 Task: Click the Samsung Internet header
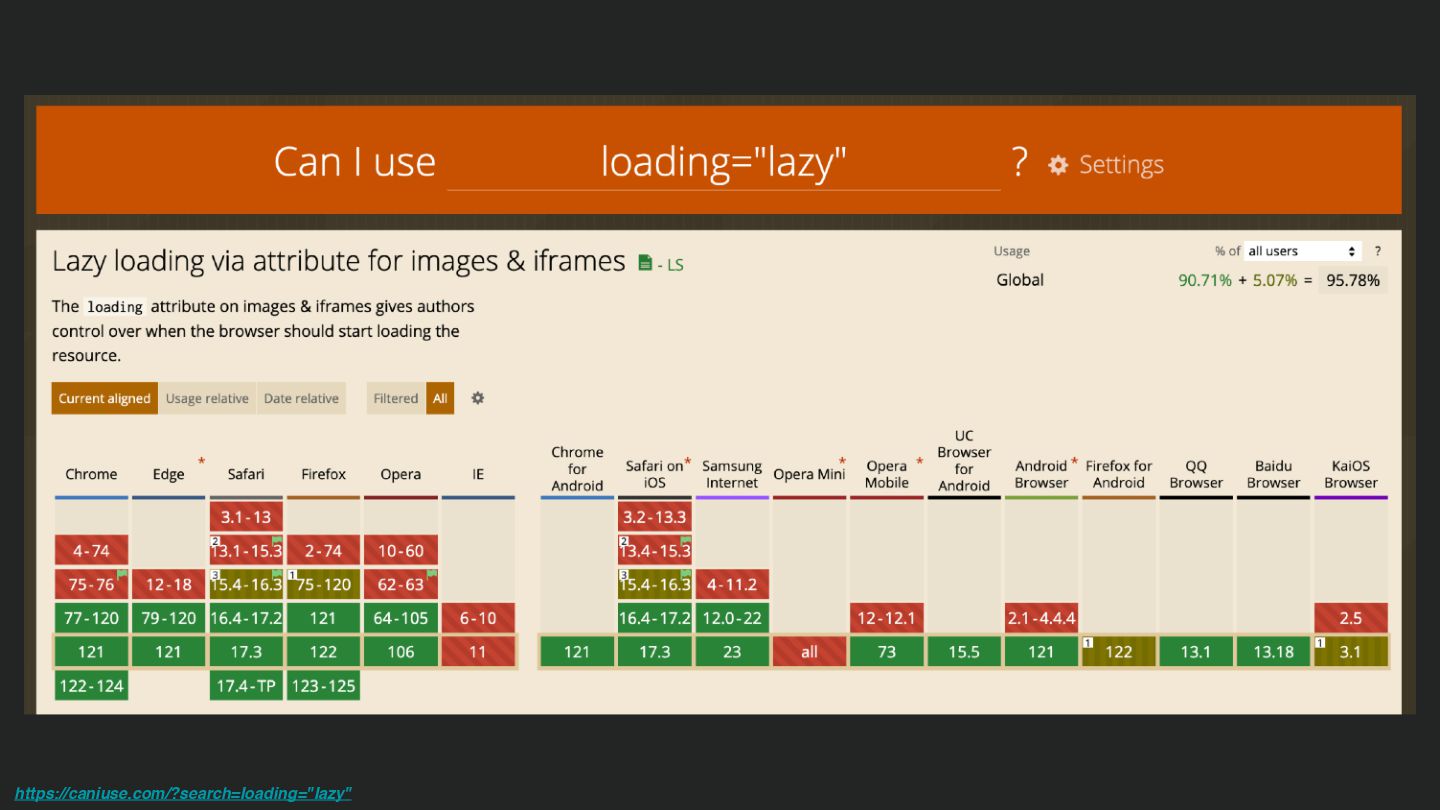[732, 474]
